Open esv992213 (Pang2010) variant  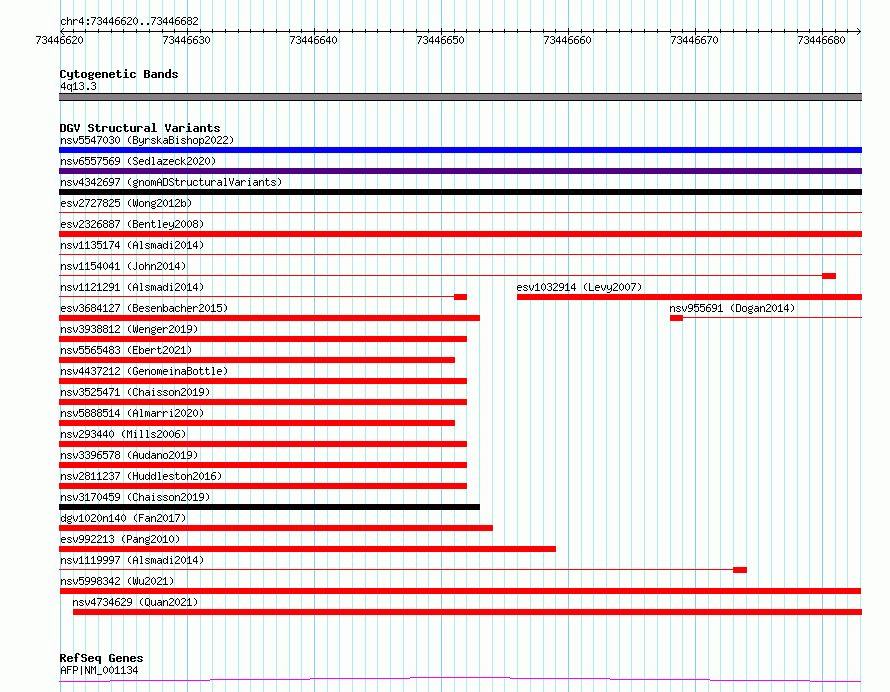click(x=120, y=539)
